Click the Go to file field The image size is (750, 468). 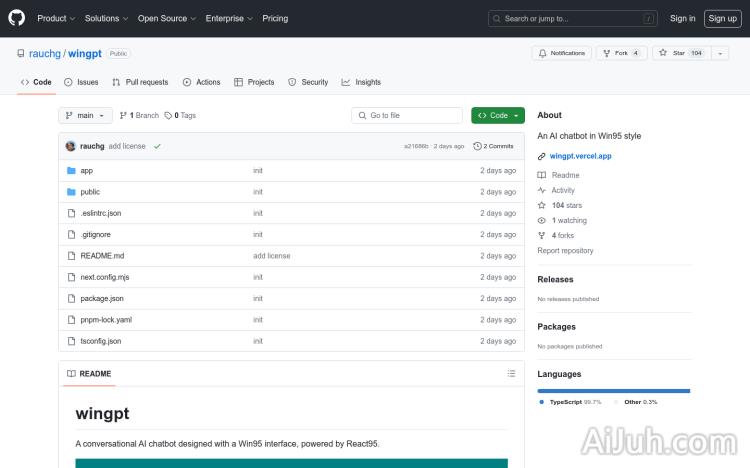tap(407, 115)
